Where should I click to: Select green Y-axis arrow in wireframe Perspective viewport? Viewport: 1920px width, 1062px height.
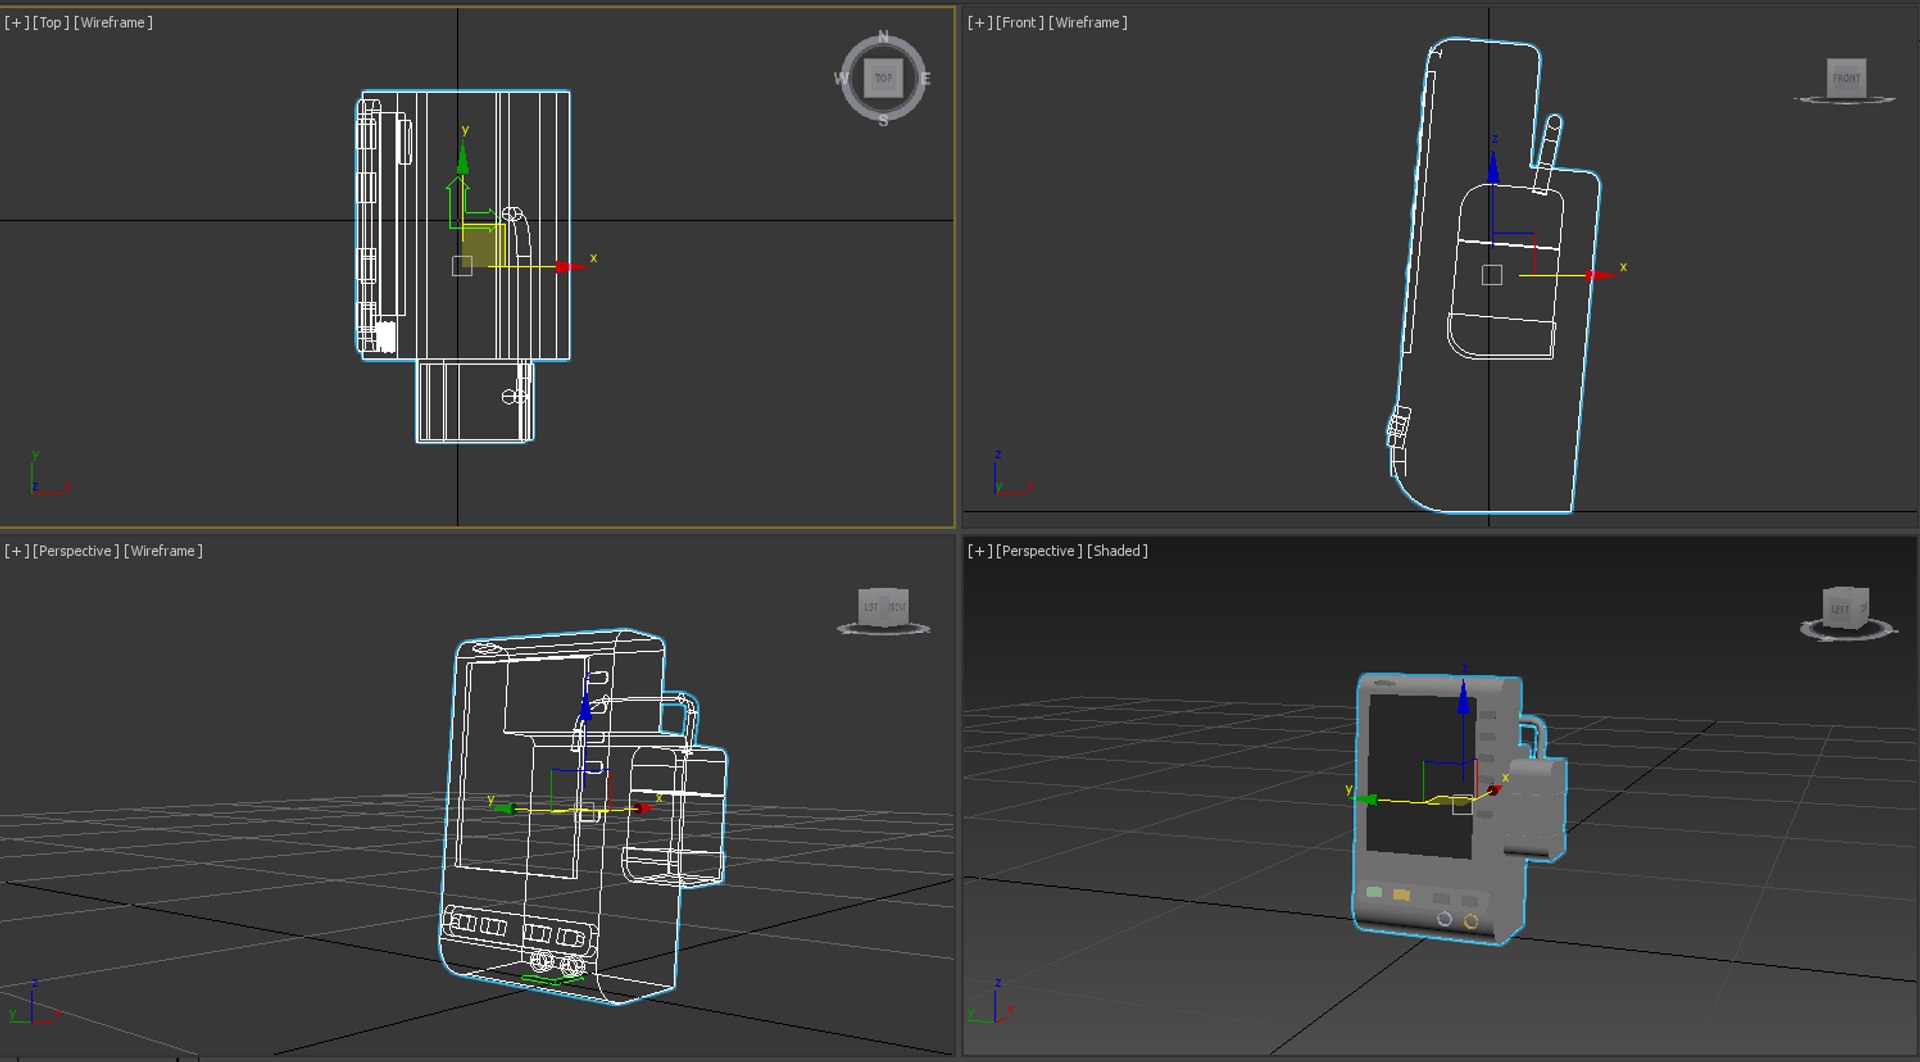506,808
